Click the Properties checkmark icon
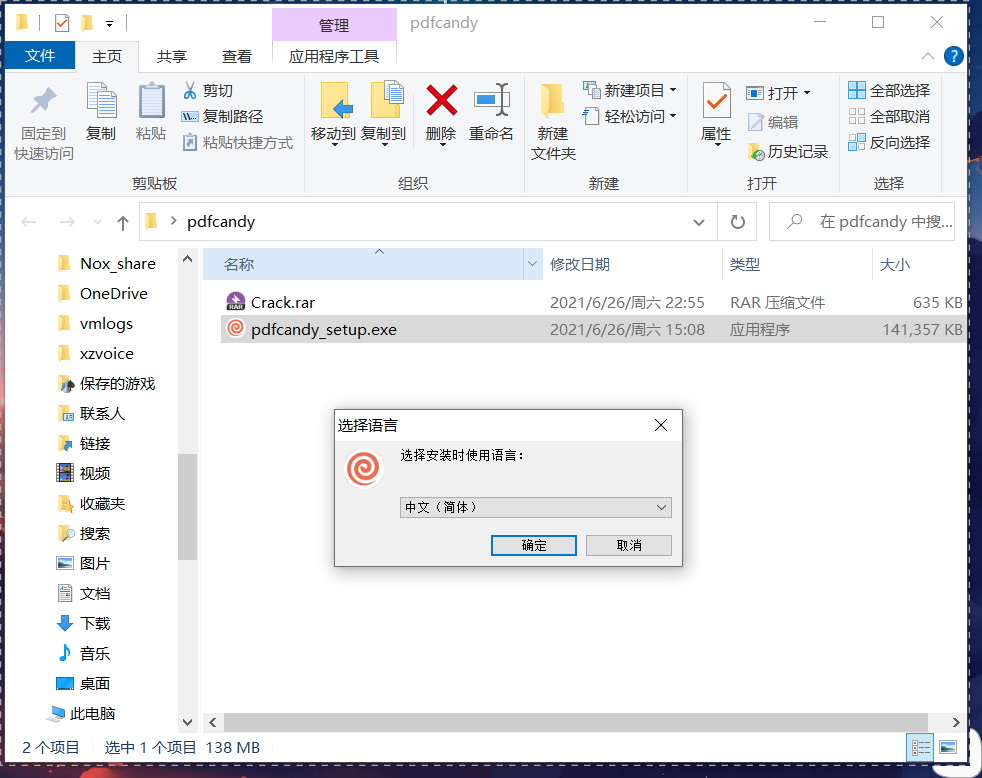The image size is (982, 778). (x=716, y=100)
